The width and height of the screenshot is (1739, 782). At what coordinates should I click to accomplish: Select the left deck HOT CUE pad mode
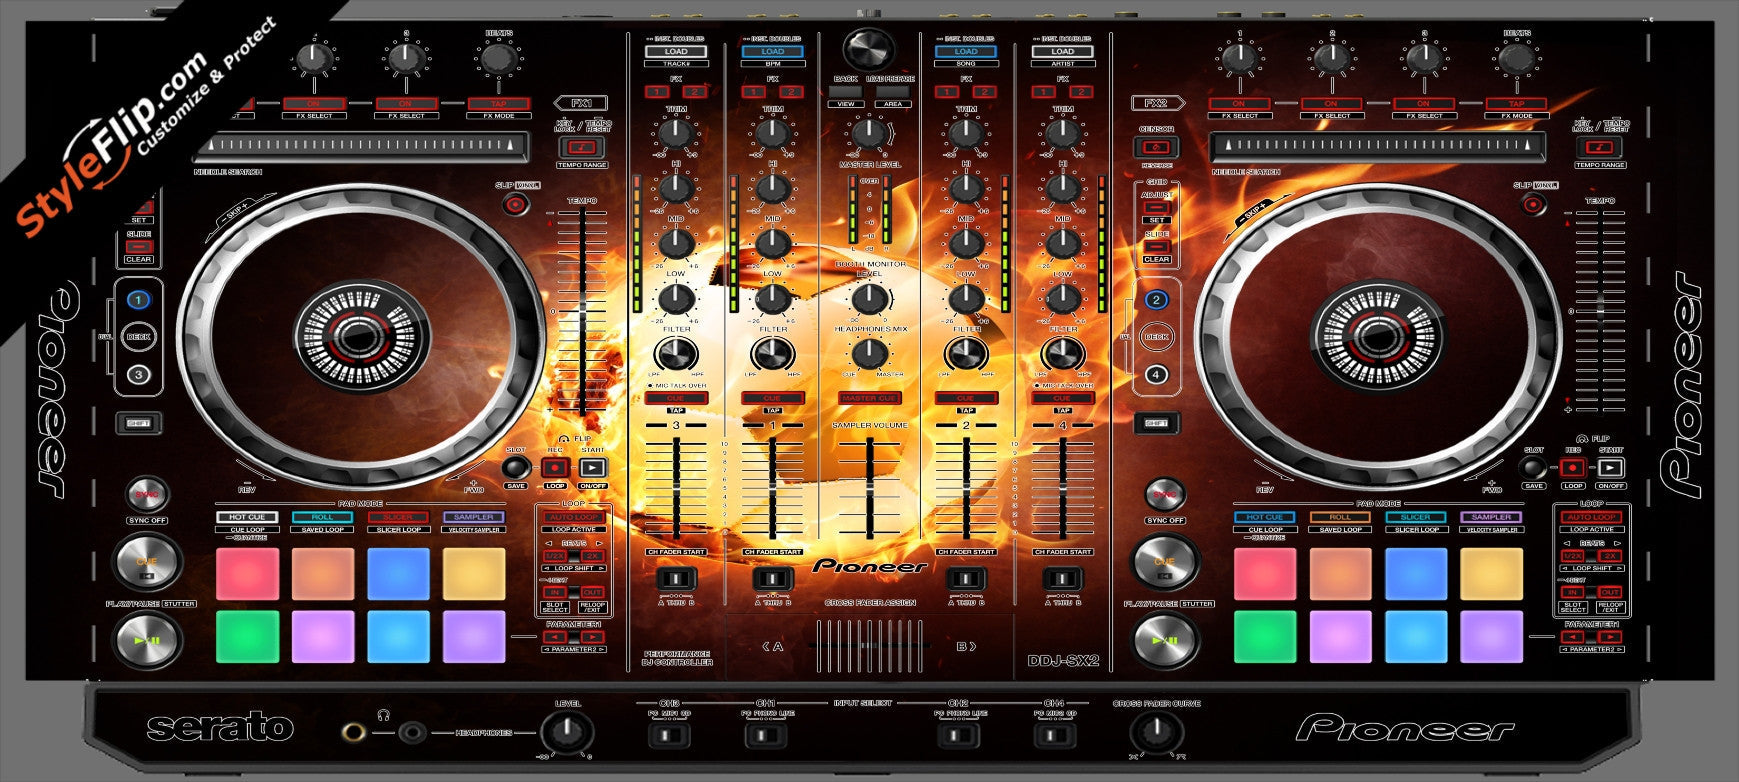pos(247,517)
